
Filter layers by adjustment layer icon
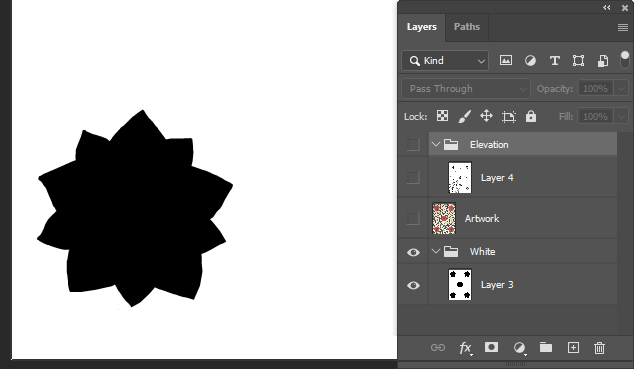tap(530, 61)
